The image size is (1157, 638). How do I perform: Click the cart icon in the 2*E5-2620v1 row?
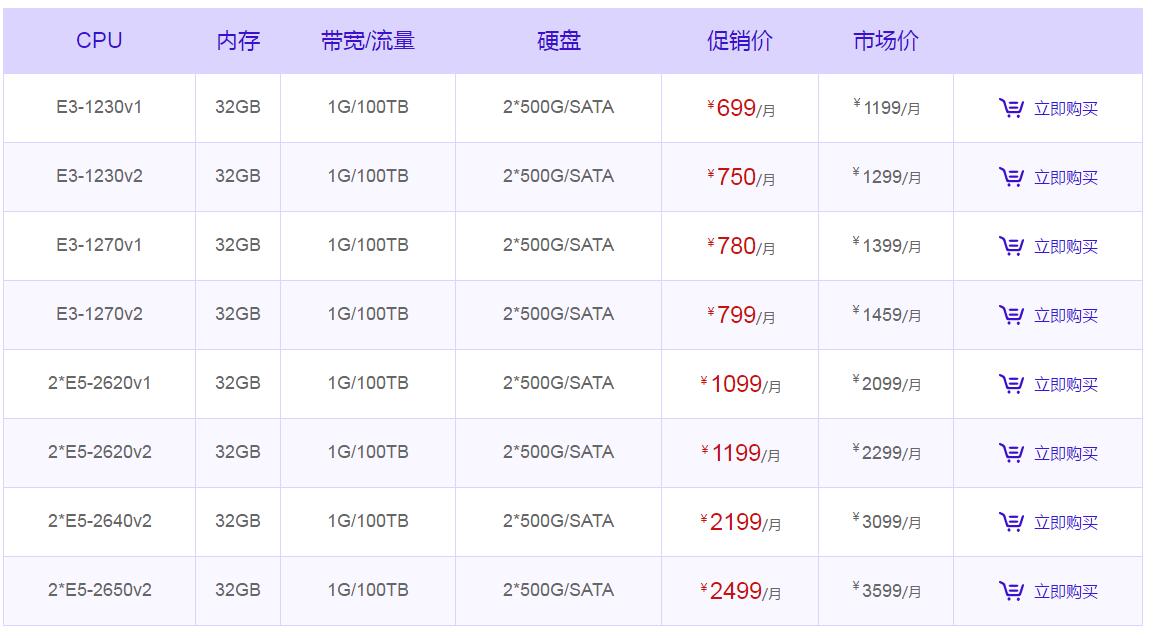(1011, 384)
